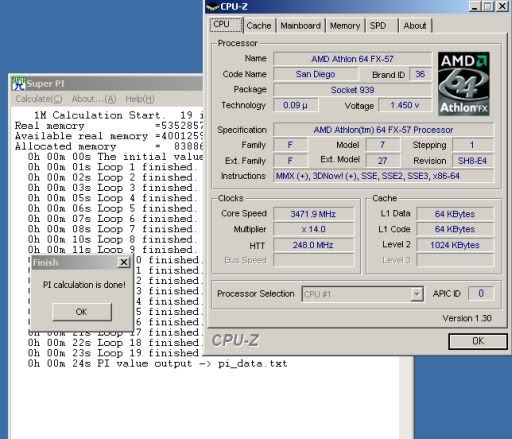Click the Revision value SH8-E4
Viewport: 512px width, 439px height.
click(472, 161)
